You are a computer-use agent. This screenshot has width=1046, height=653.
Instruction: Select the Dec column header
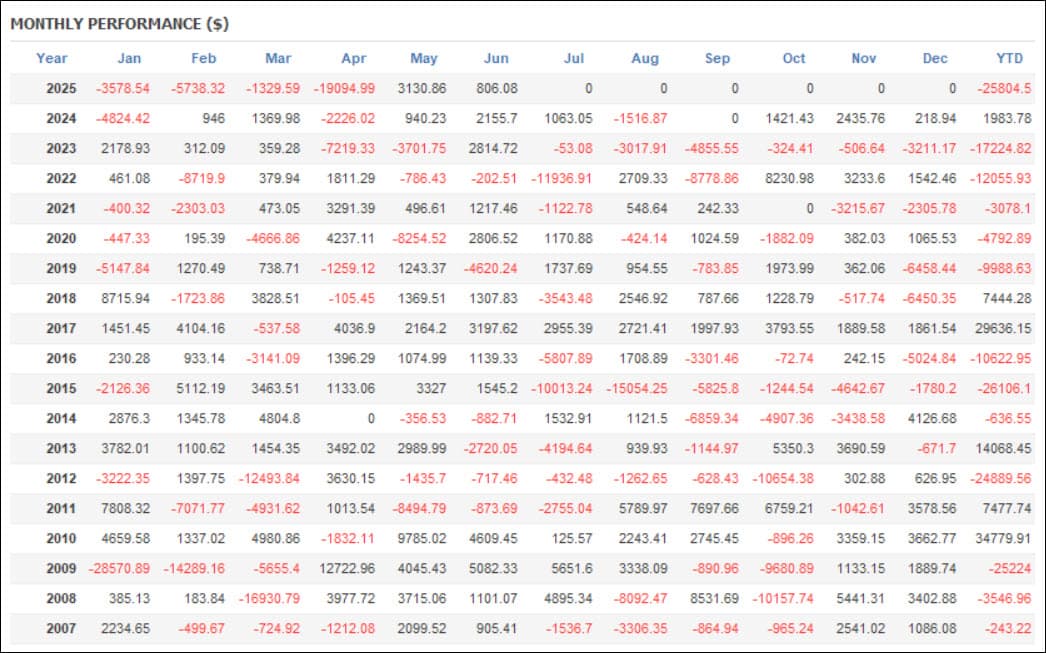pos(935,58)
